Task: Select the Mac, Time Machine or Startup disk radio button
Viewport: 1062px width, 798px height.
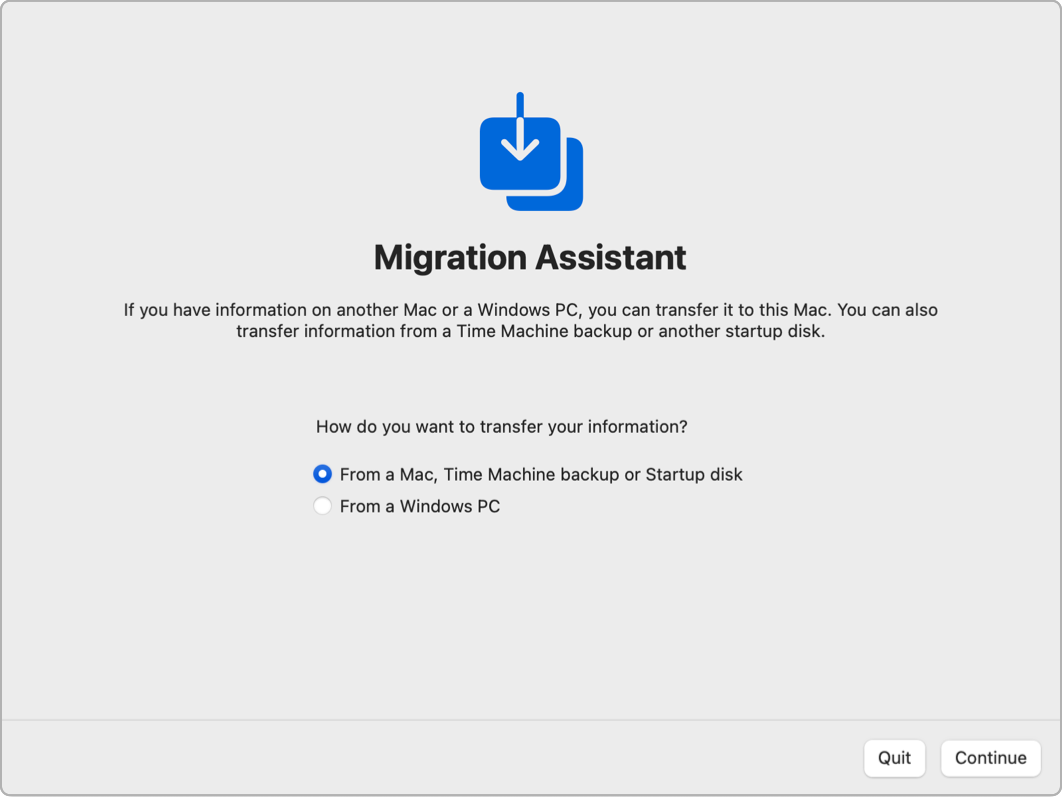Action: point(322,474)
